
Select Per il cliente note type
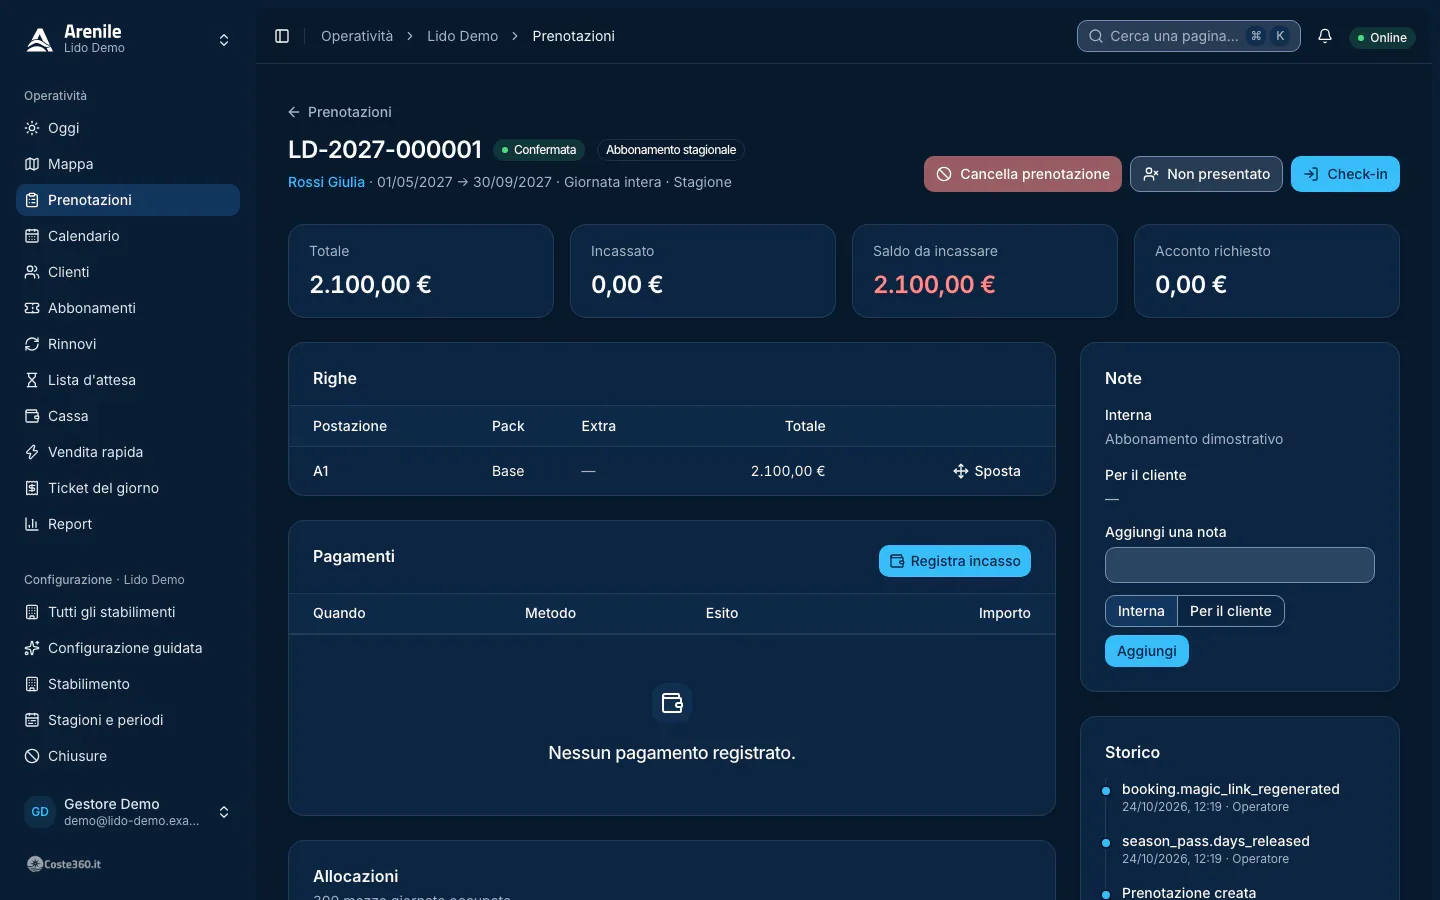coord(1231,611)
